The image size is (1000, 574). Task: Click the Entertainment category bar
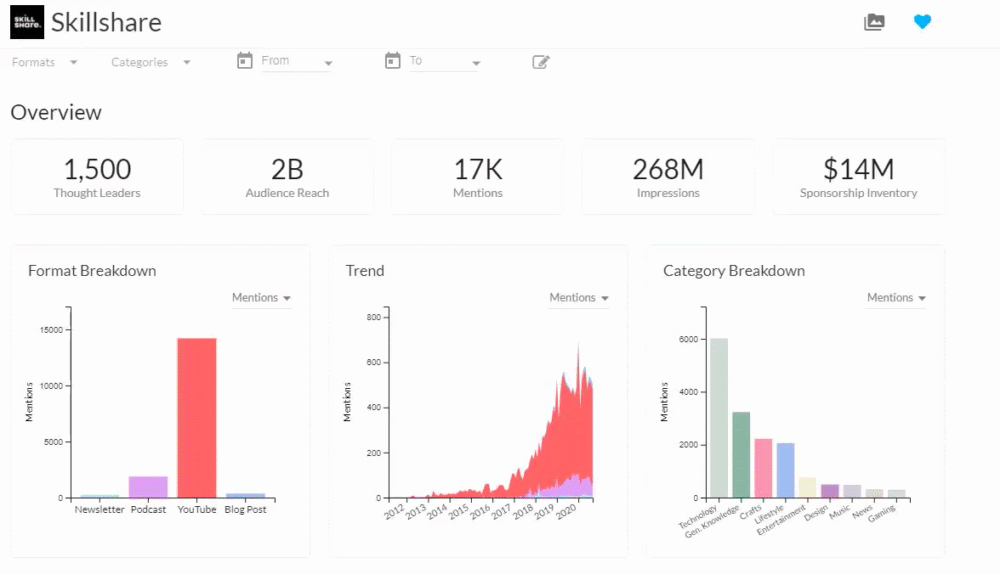(807, 487)
